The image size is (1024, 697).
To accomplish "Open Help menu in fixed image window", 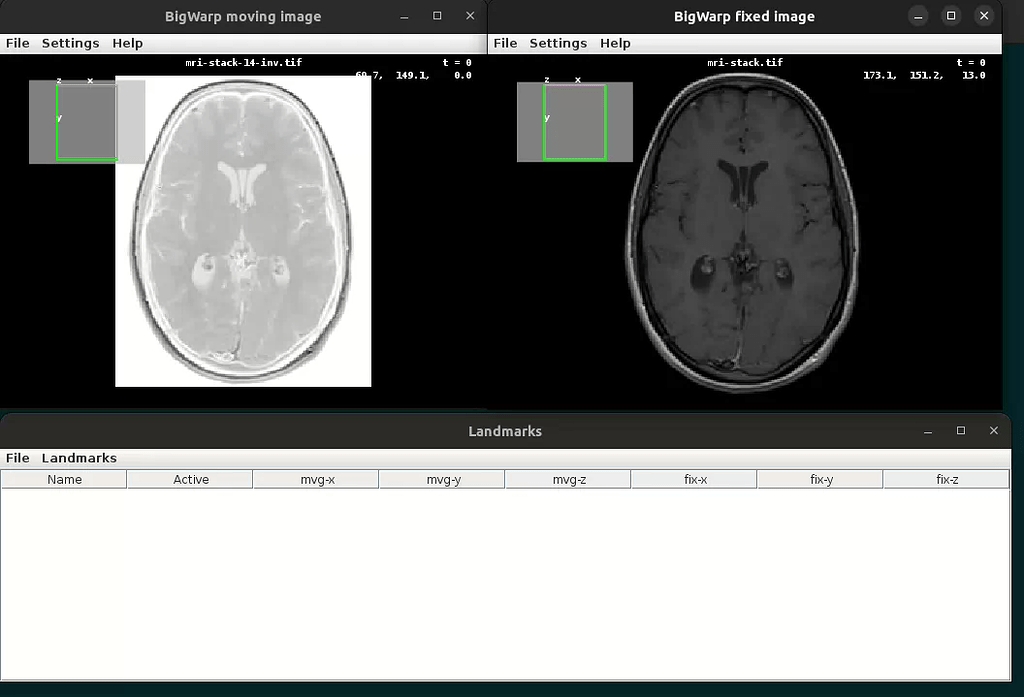I will [615, 43].
